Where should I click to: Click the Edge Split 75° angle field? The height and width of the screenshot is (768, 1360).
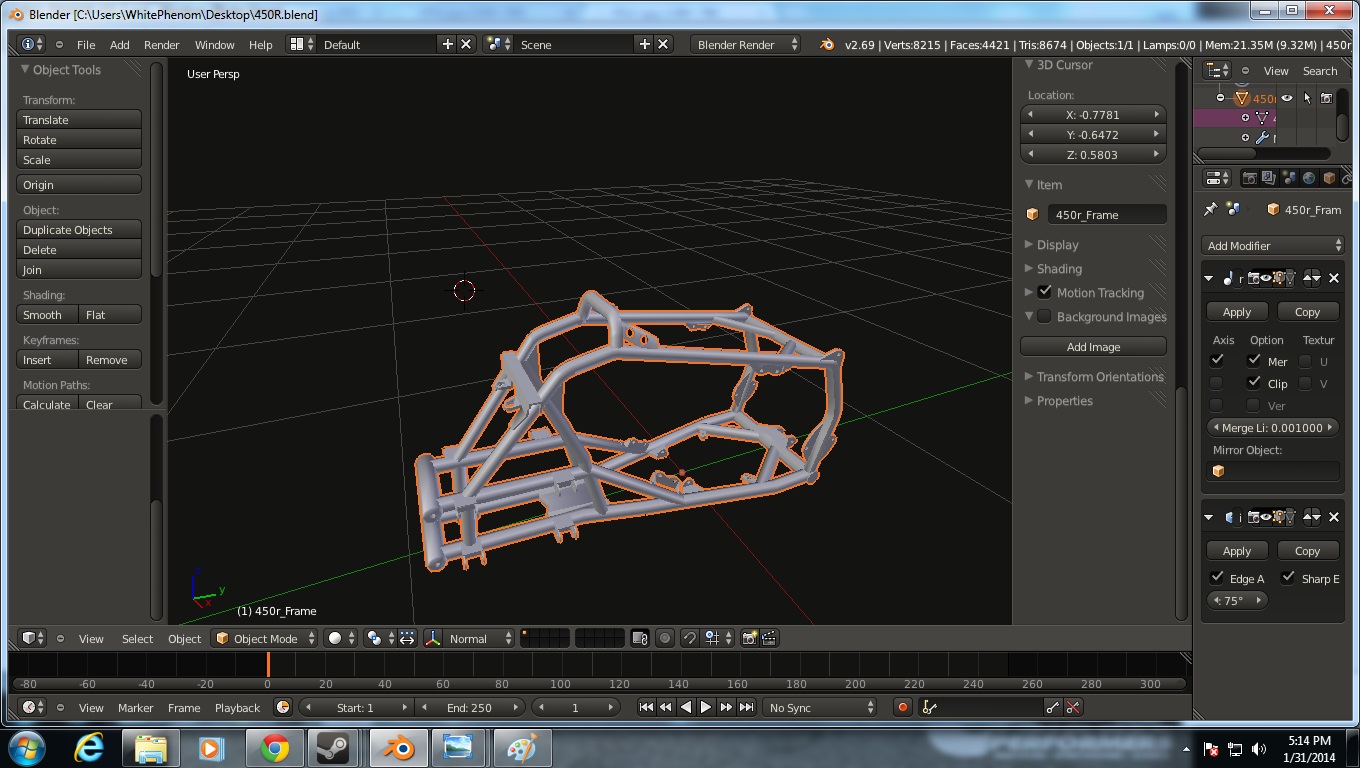click(x=1238, y=600)
